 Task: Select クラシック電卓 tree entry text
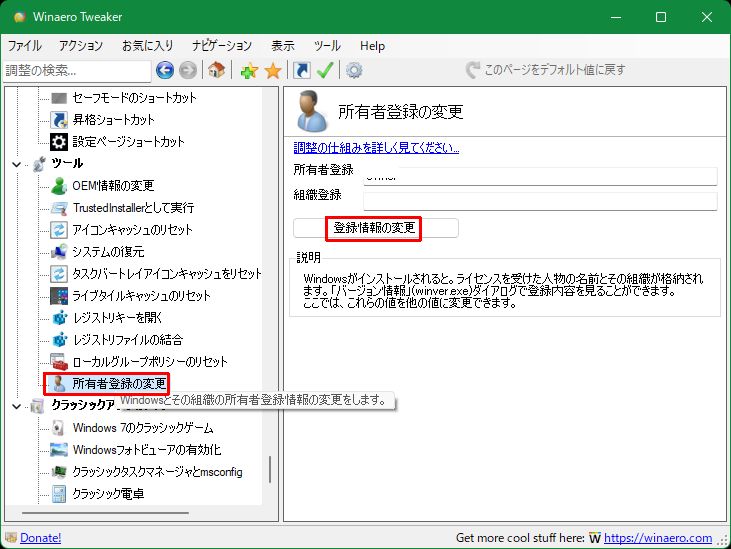(x=108, y=494)
